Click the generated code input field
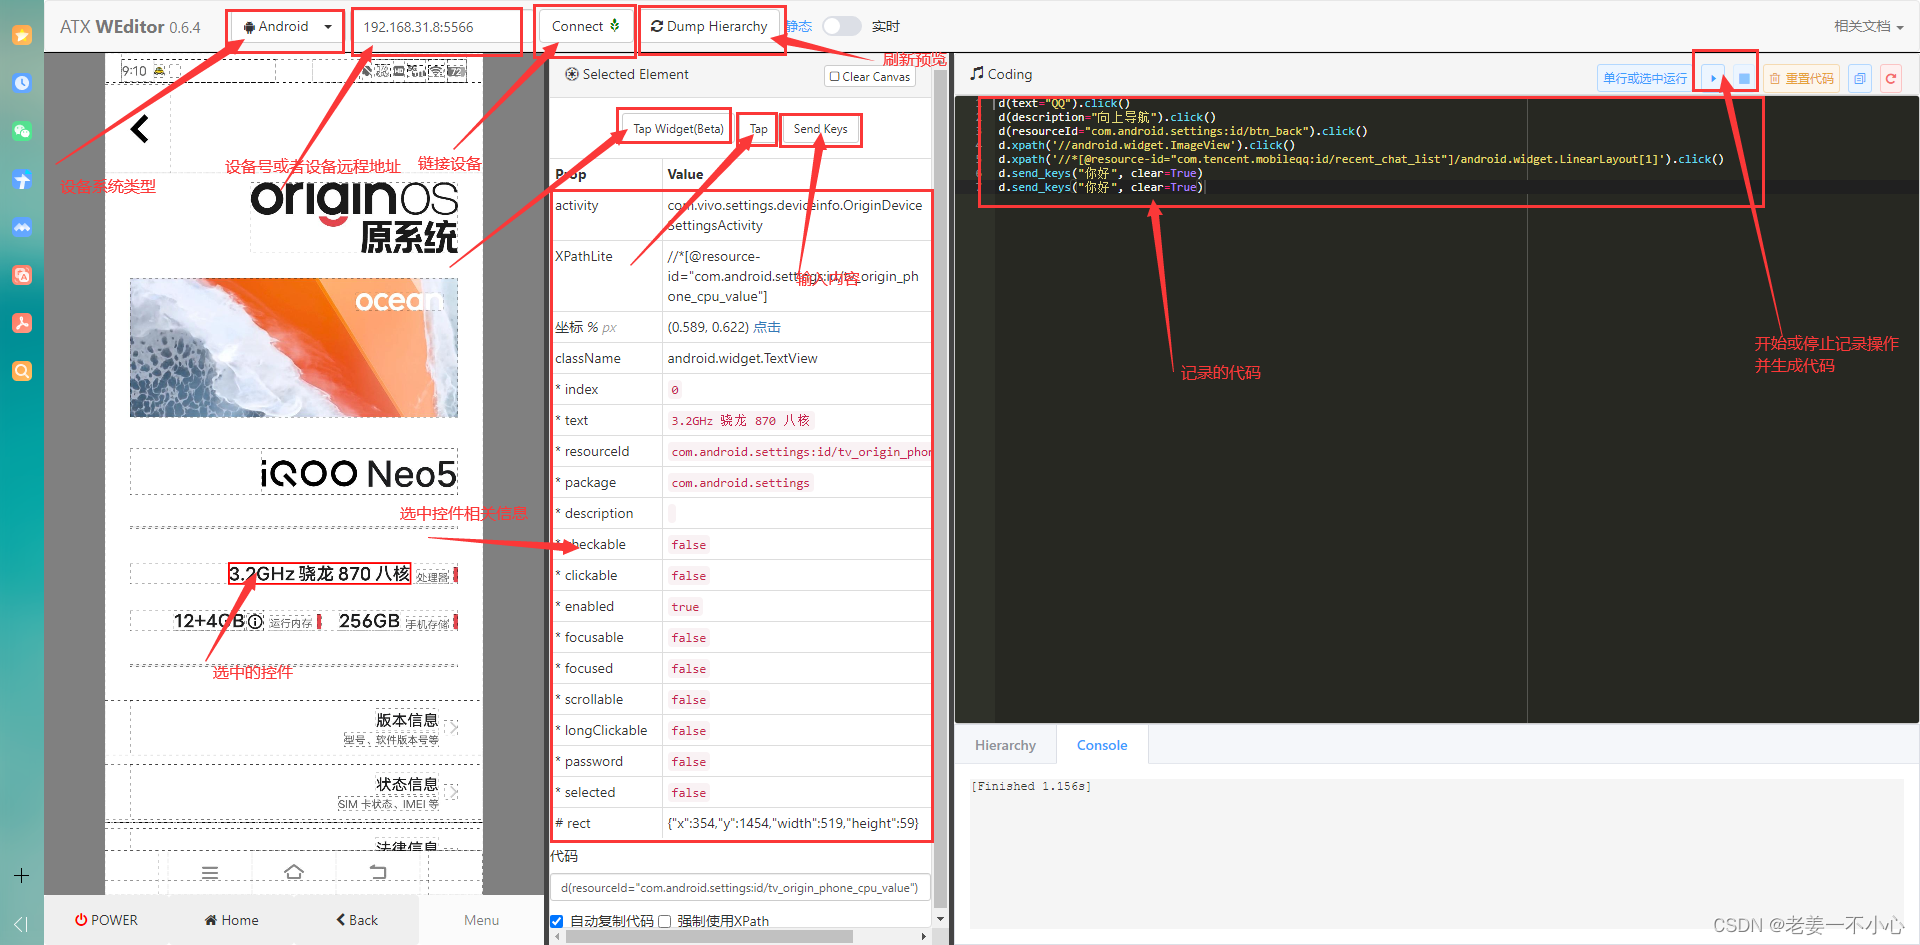This screenshot has height=945, width=1920. pos(740,888)
